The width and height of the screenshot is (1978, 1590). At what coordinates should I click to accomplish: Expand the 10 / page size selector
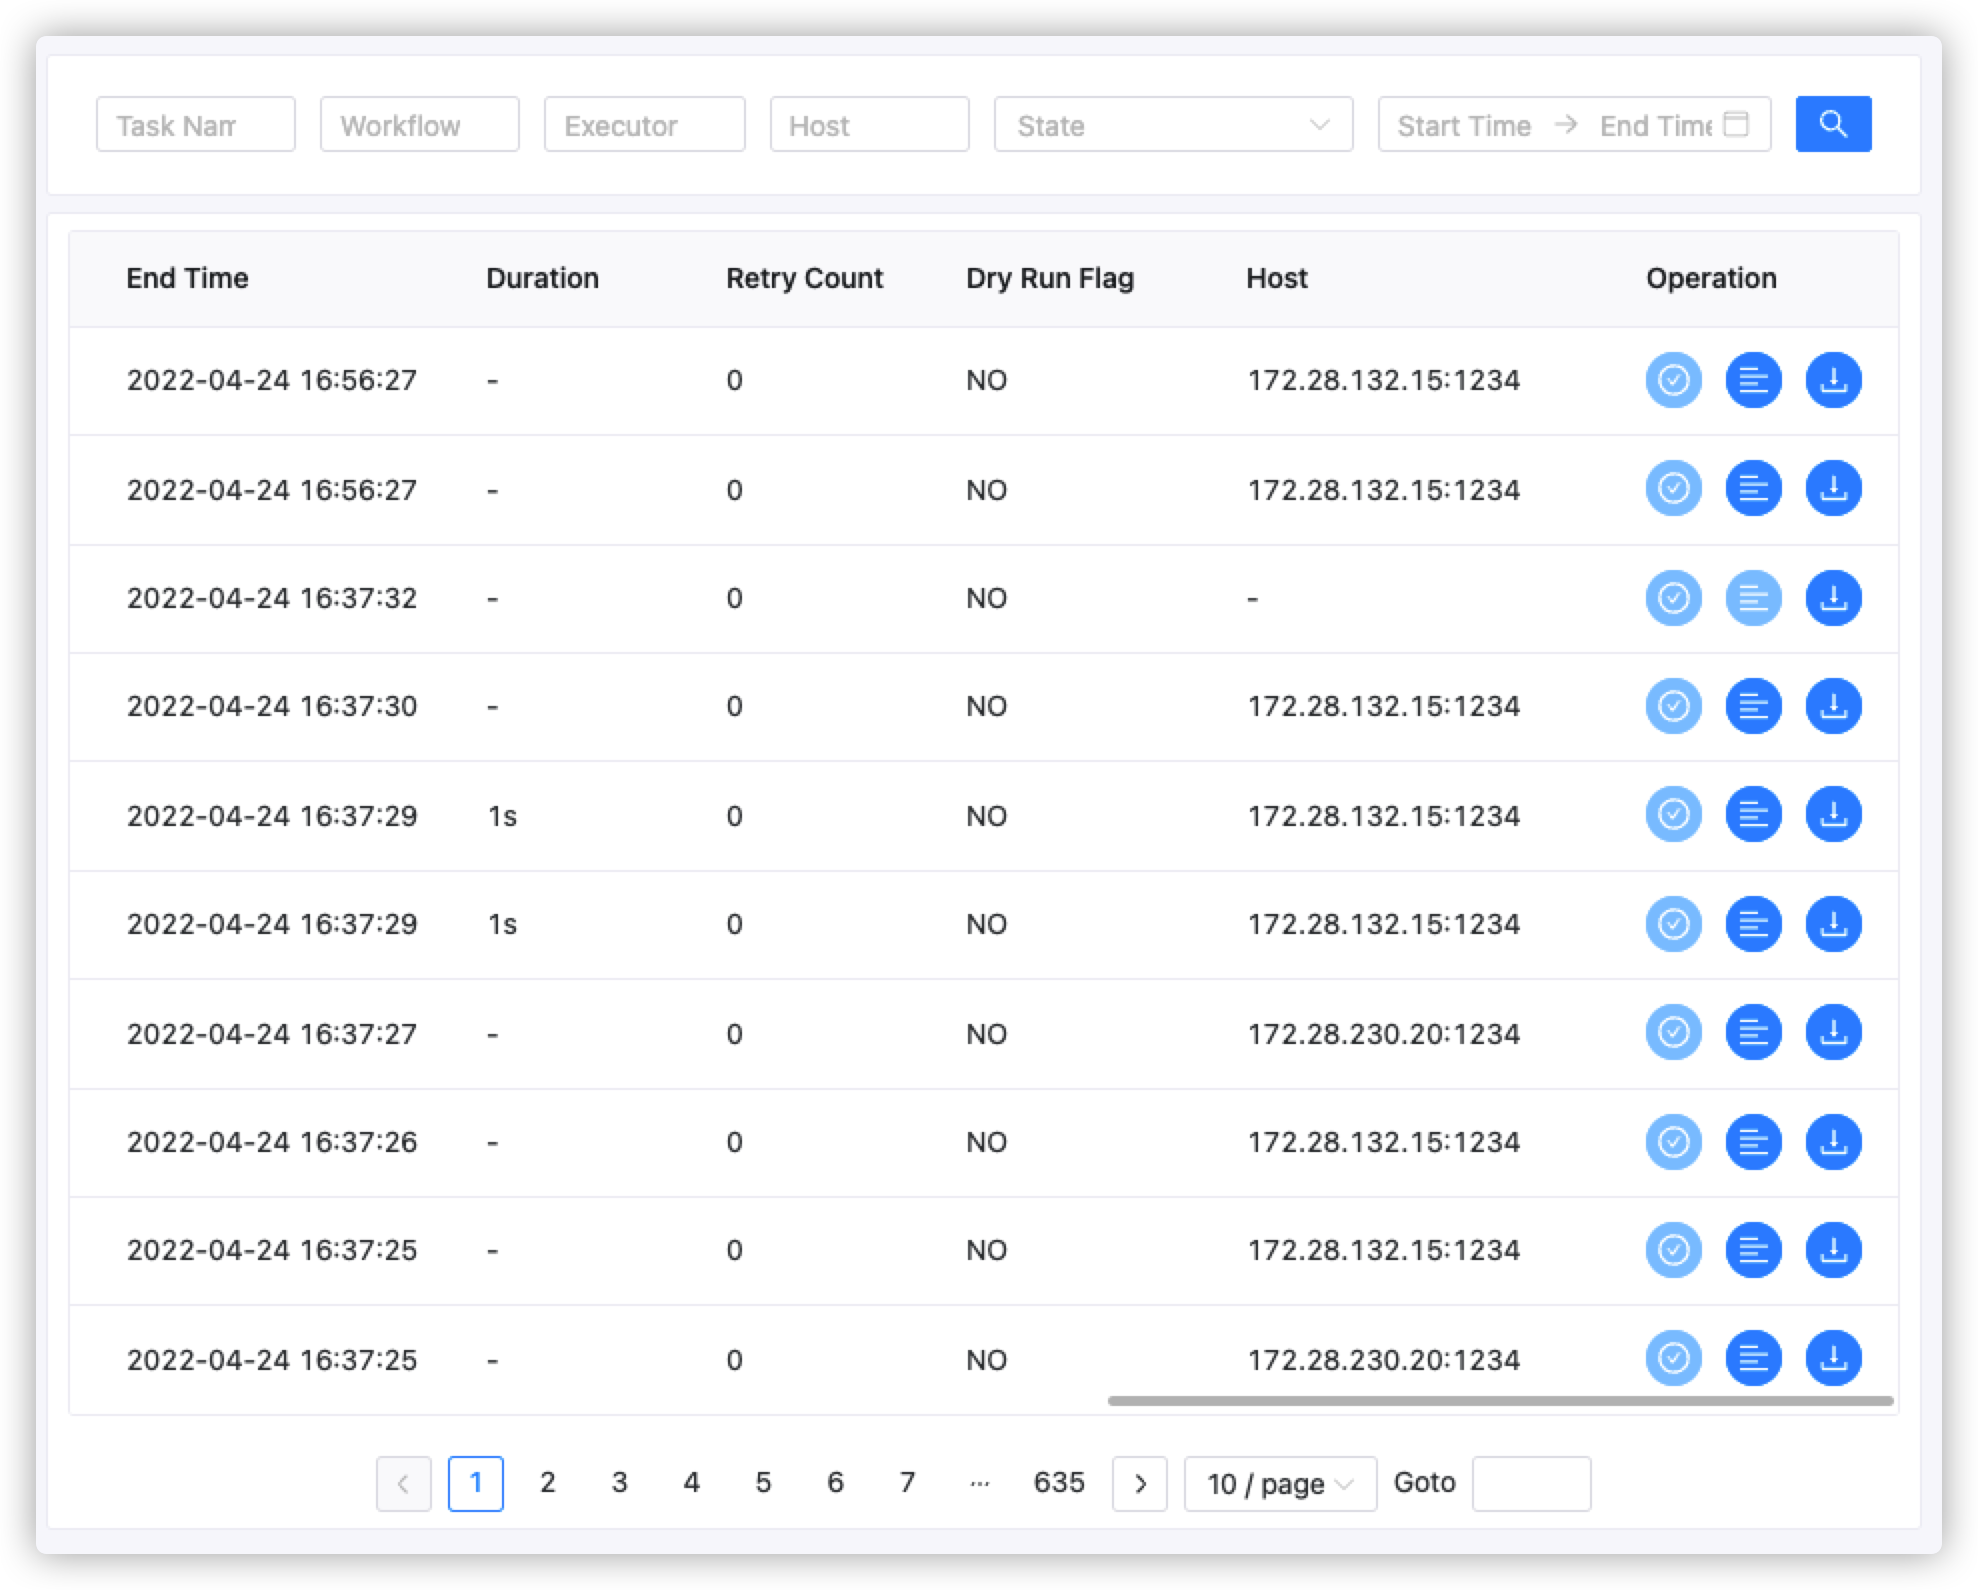pos(1279,1483)
